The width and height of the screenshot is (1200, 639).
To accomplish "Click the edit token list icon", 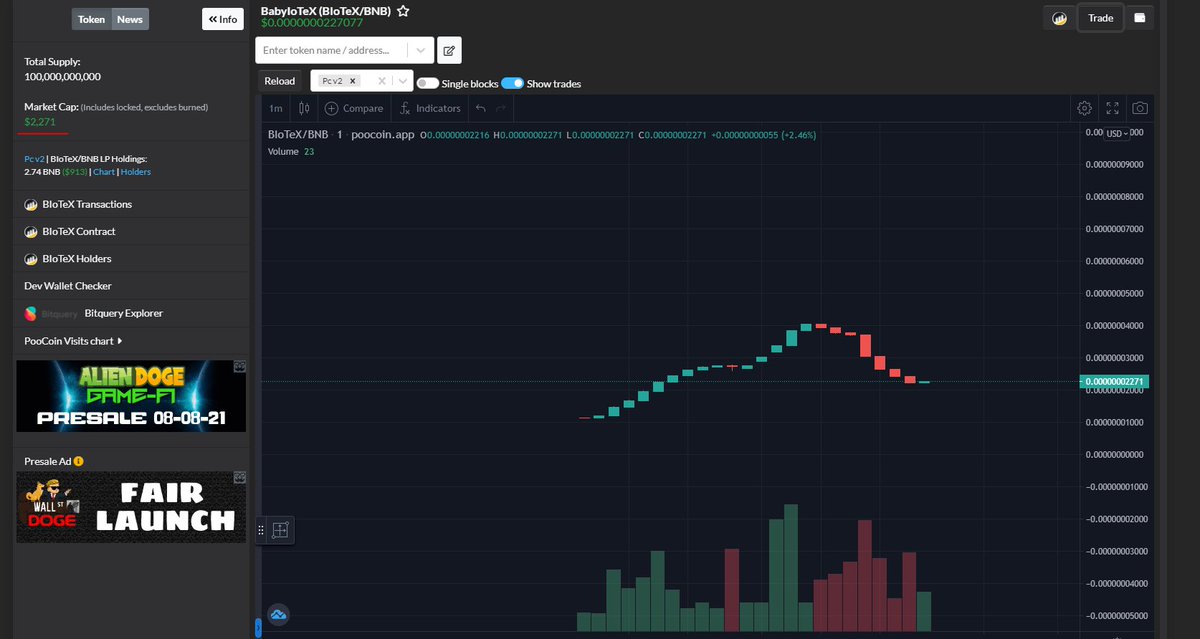I will click(x=449, y=50).
